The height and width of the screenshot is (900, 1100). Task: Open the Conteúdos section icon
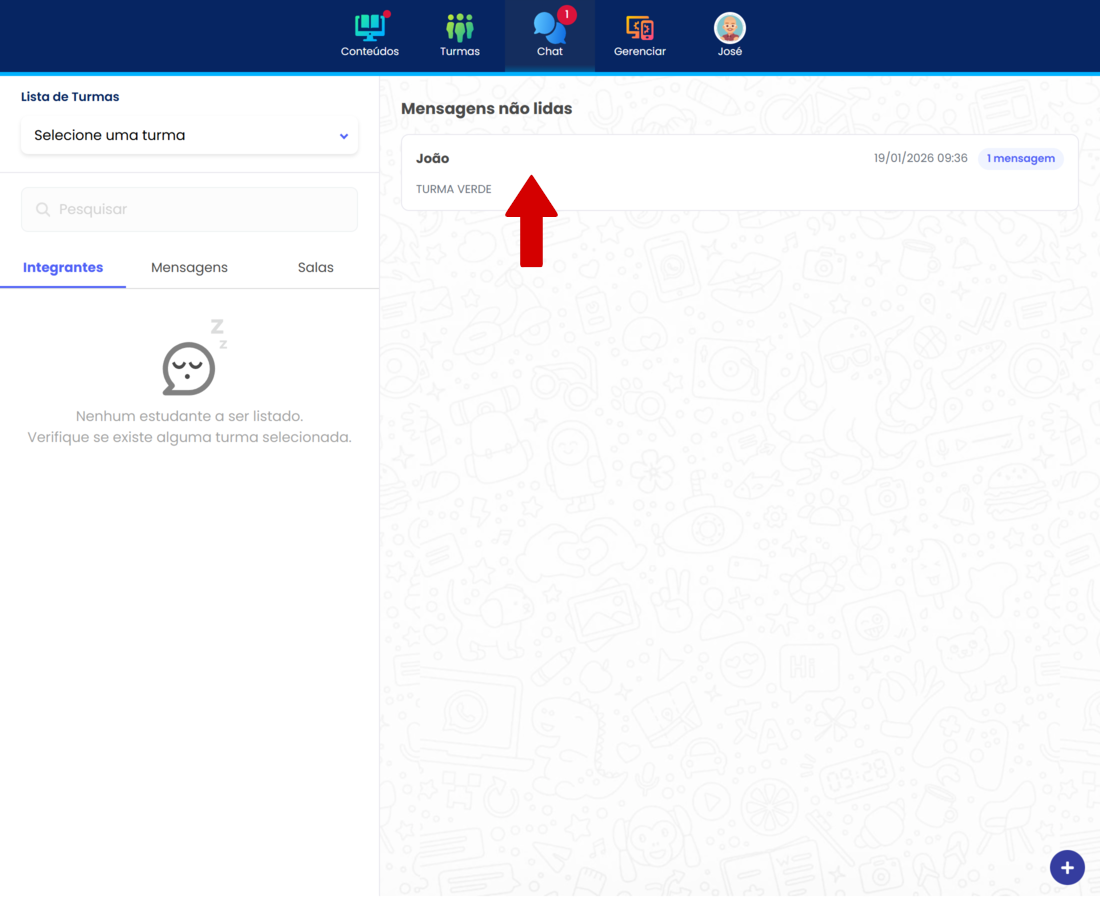(369, 28)
